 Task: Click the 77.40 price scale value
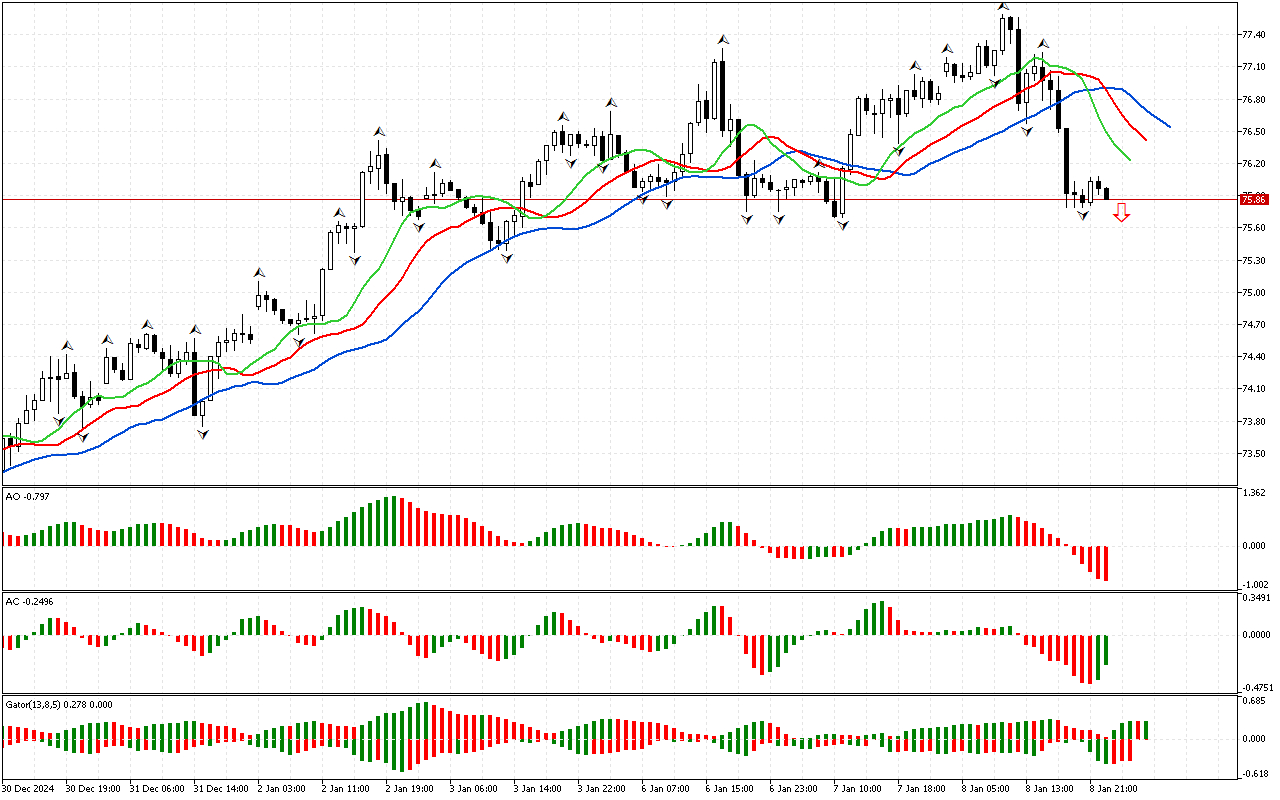click(1252, 35)
